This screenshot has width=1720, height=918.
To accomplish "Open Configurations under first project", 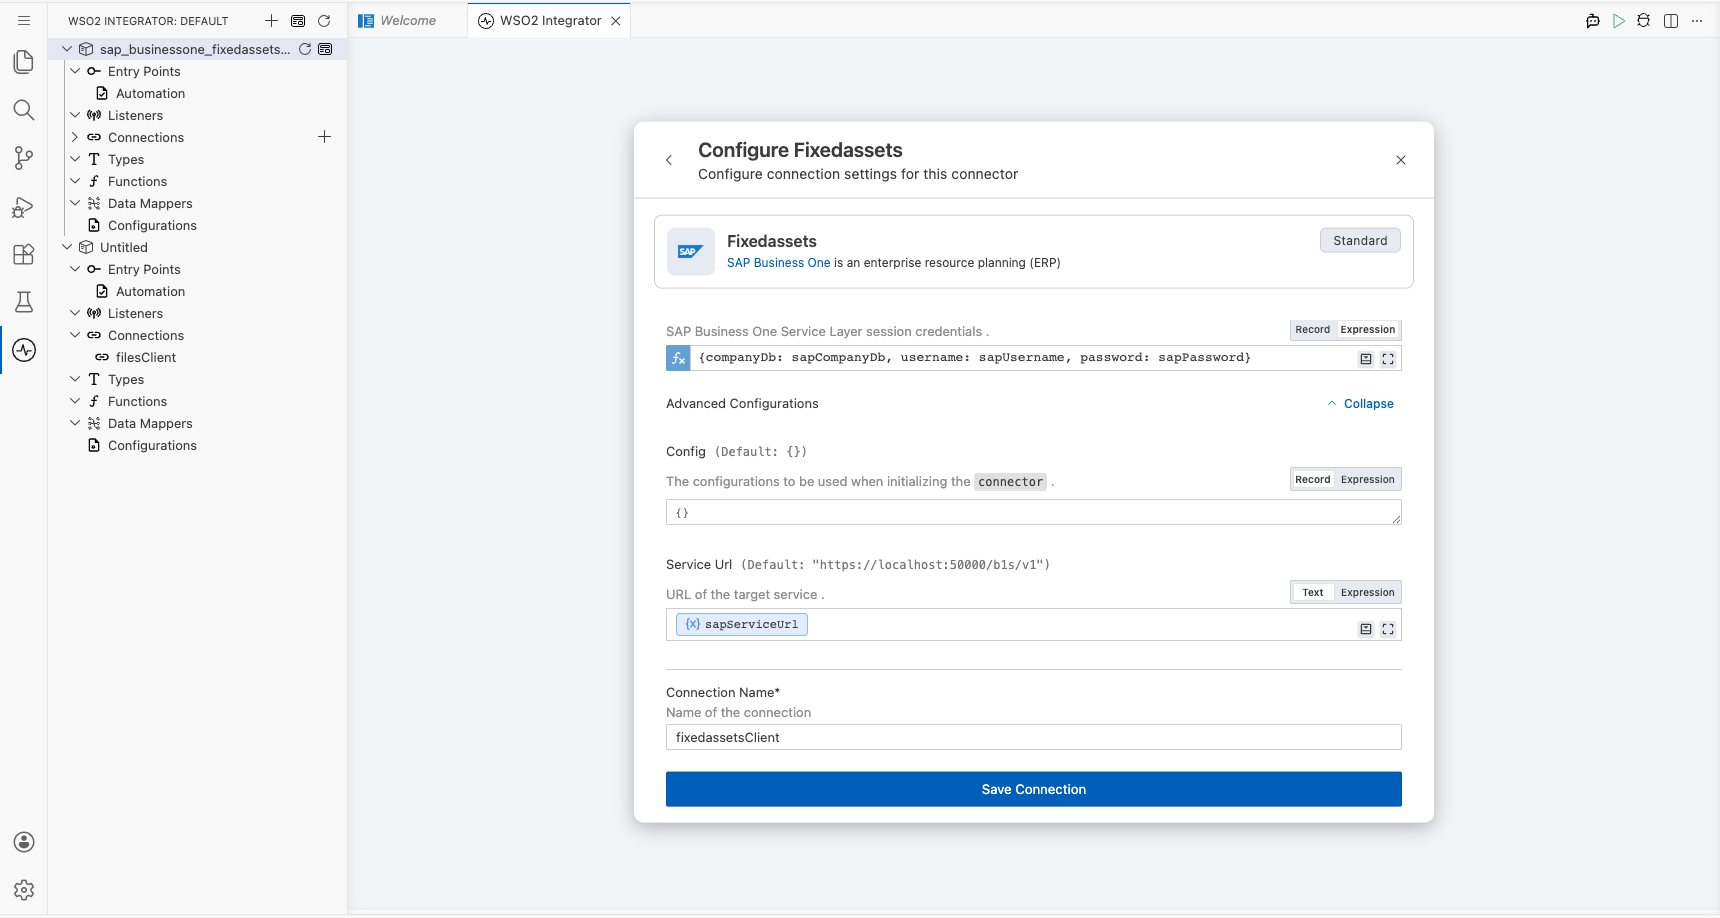I will (x=152, y=225).
